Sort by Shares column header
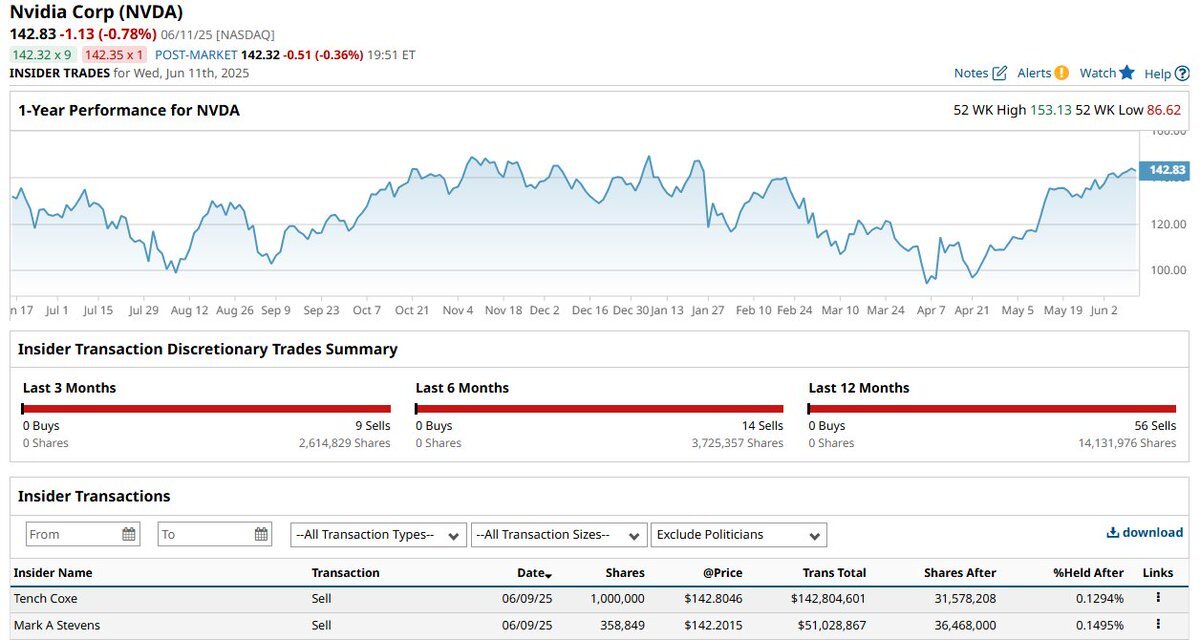 coord(625,573)
